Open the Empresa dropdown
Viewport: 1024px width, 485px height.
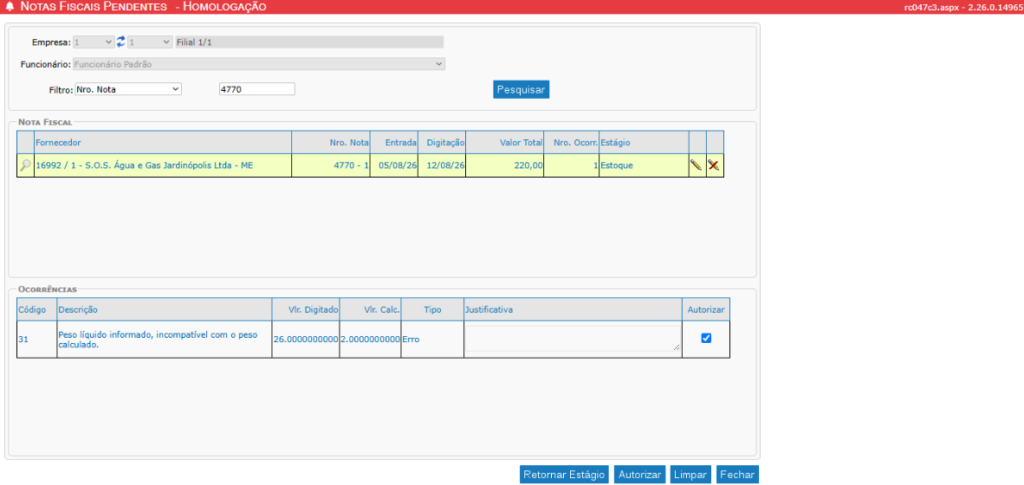(x=94, y=42)
